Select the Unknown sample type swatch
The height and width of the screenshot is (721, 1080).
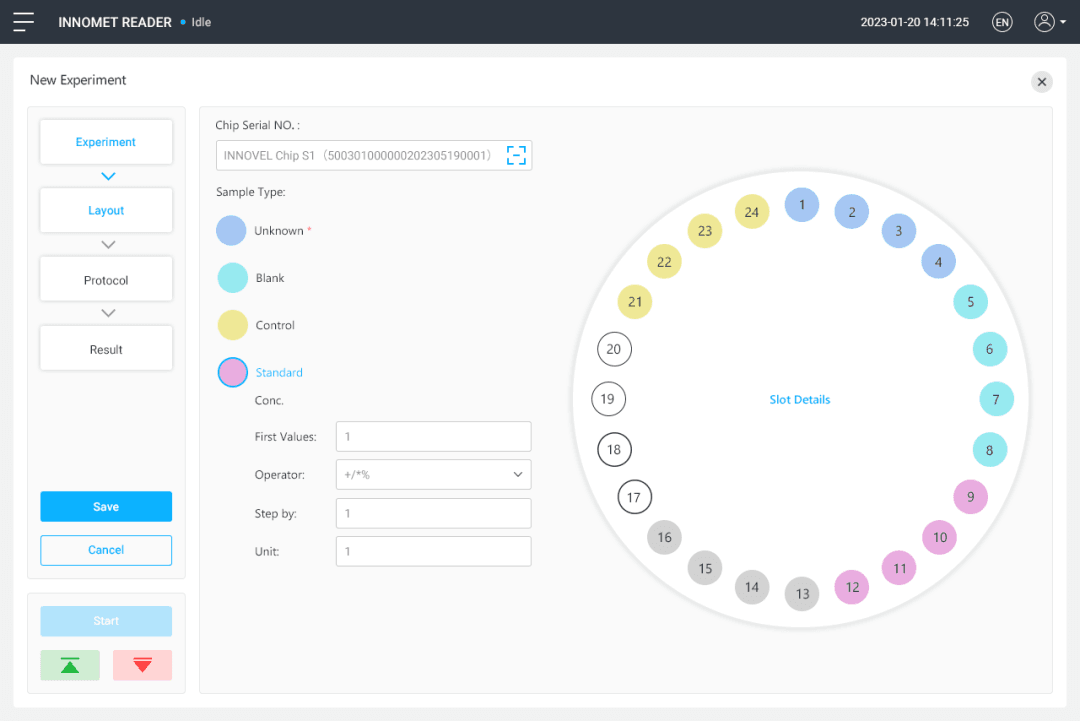coord(231,231)
